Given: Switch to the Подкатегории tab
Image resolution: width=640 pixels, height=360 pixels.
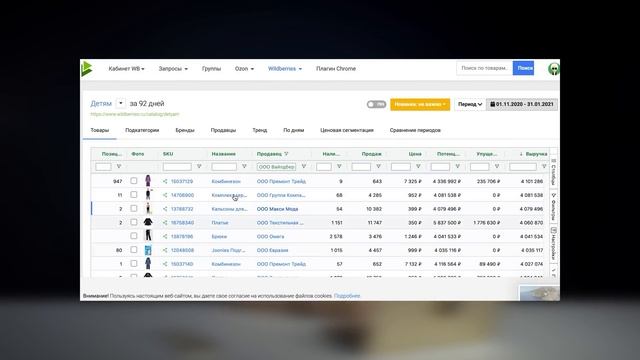Looking at the screenshot, I should click(142, 130).
